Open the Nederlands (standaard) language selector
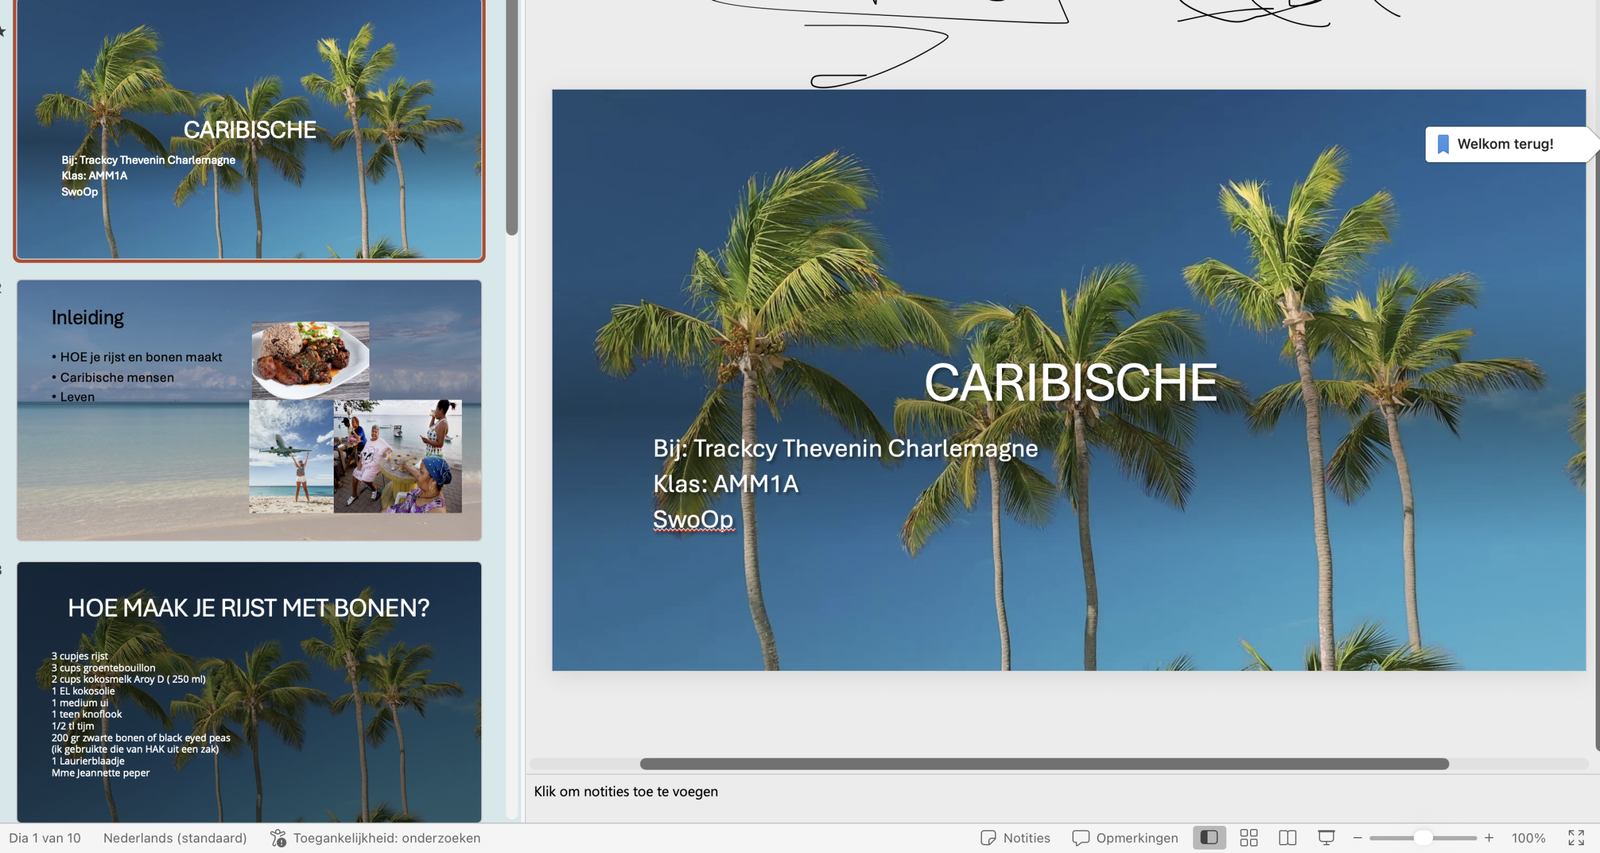Screen dimensions: 1600x853 (175, 838)
